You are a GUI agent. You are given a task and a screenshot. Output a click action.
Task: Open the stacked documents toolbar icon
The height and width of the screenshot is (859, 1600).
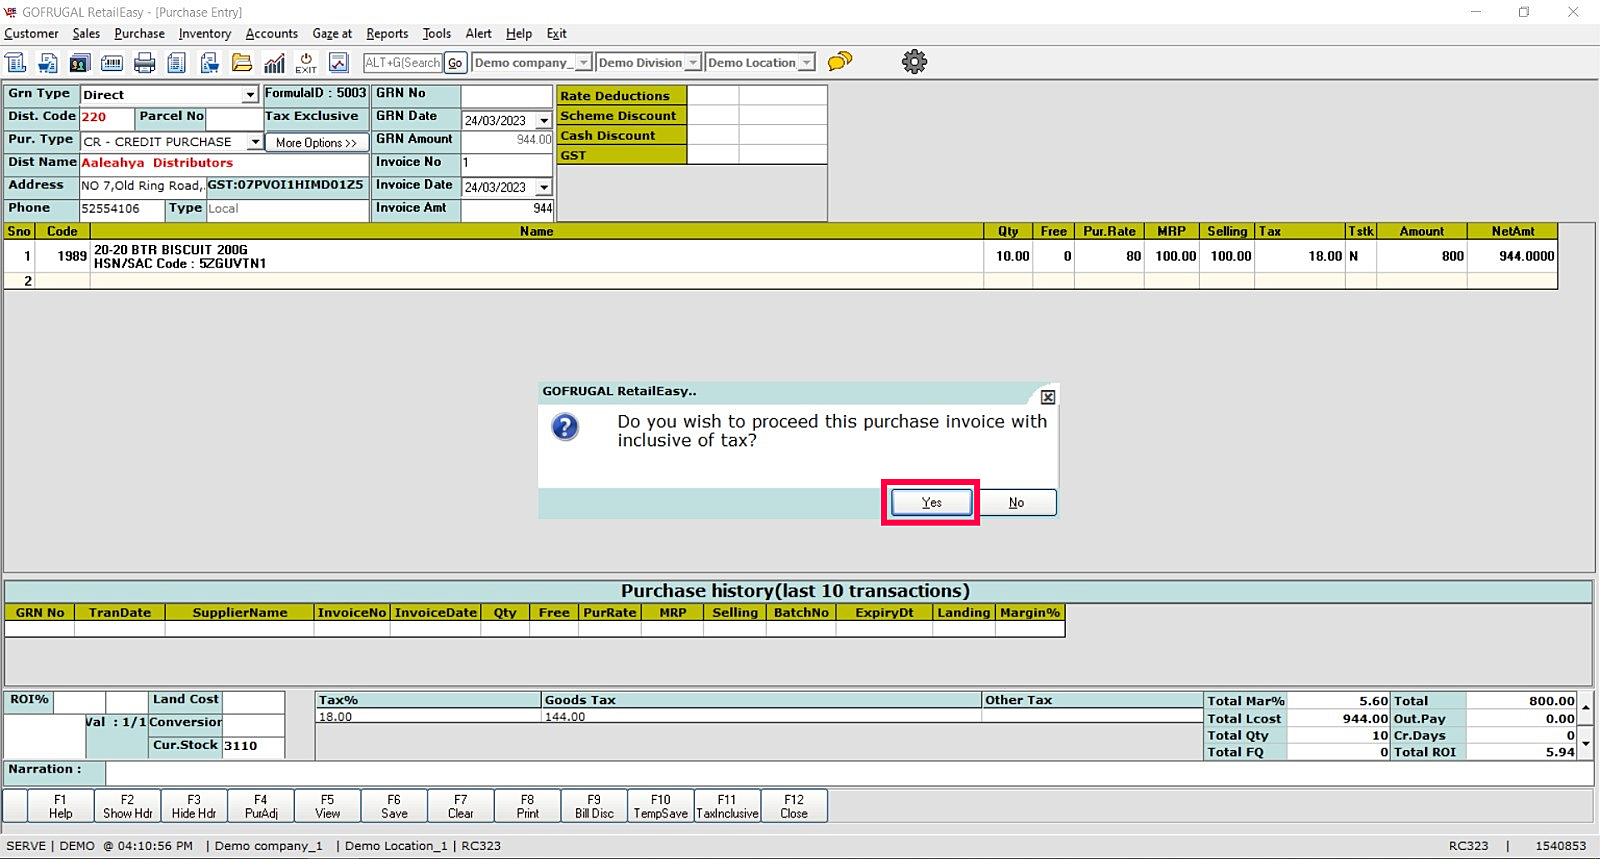click(x=176, y=63)
